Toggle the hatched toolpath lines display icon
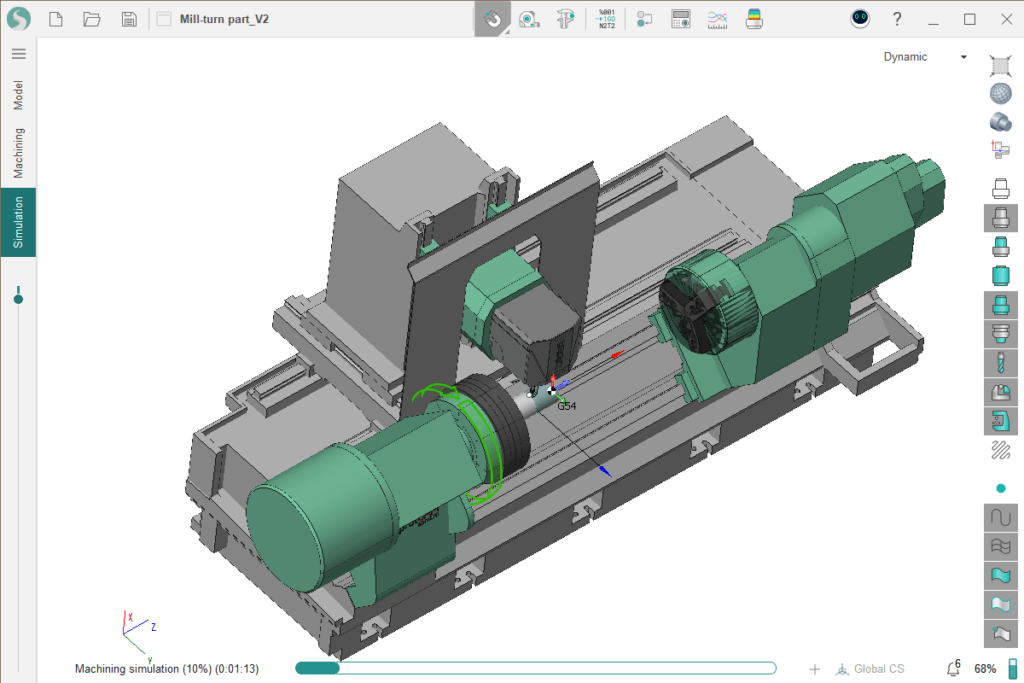 pyautogui.click(x=1000, y=450)
